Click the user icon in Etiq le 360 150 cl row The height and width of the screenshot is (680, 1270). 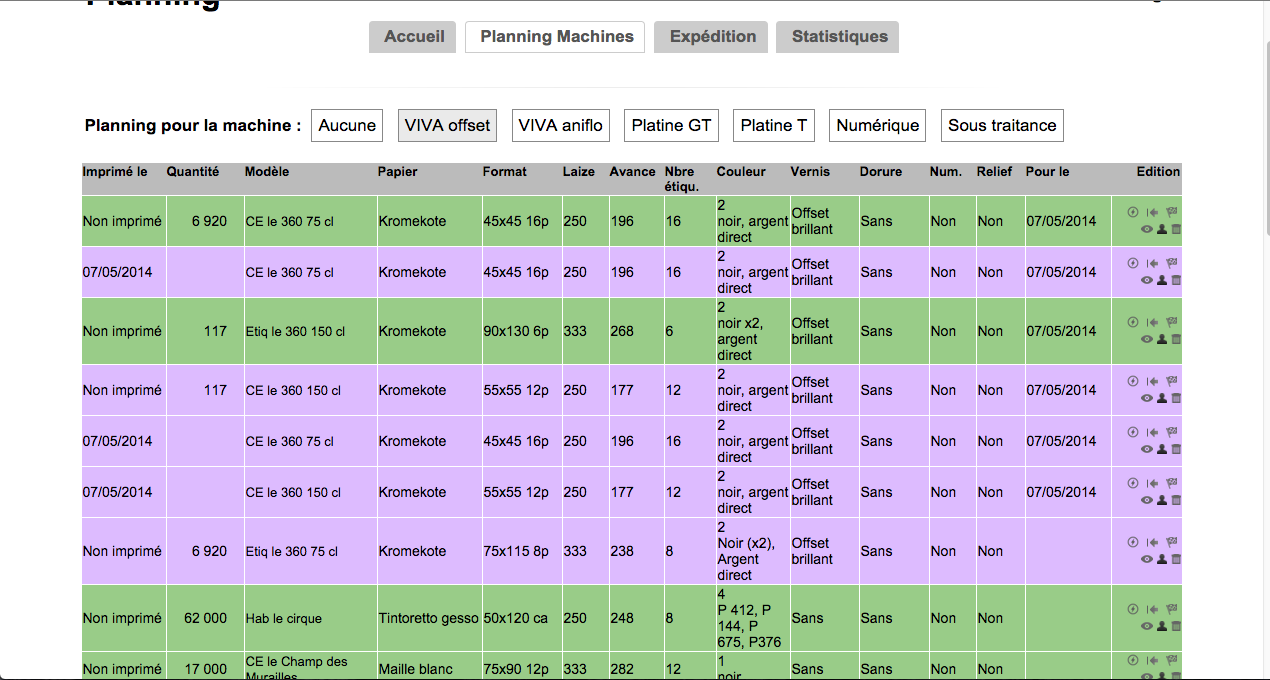[x=1161, y=339]
